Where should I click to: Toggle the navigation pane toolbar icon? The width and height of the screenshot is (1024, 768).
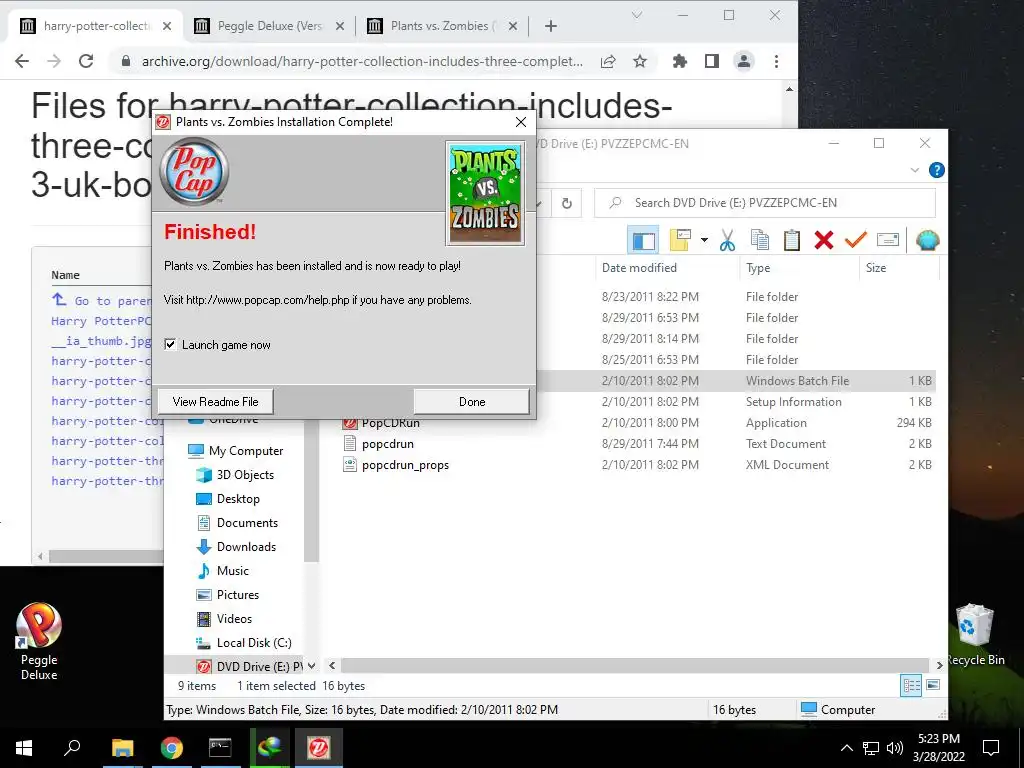[x=643, y=240]
